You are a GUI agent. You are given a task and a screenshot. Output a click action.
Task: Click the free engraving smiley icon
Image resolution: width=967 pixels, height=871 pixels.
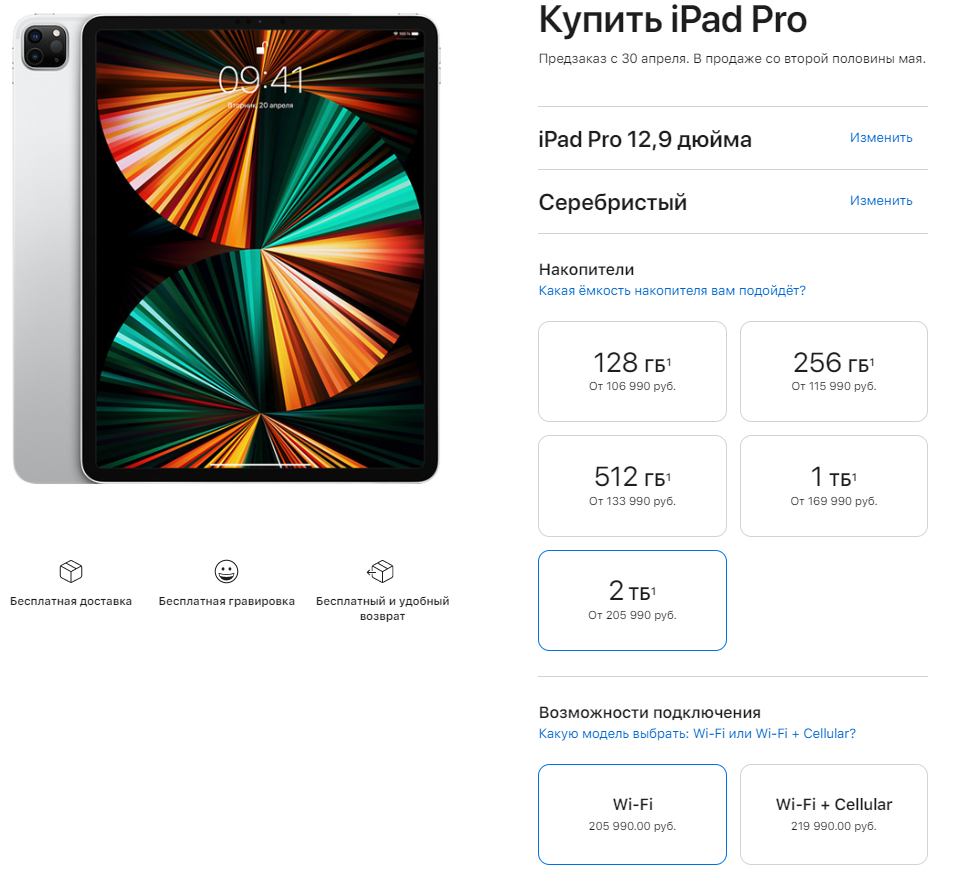226,571
